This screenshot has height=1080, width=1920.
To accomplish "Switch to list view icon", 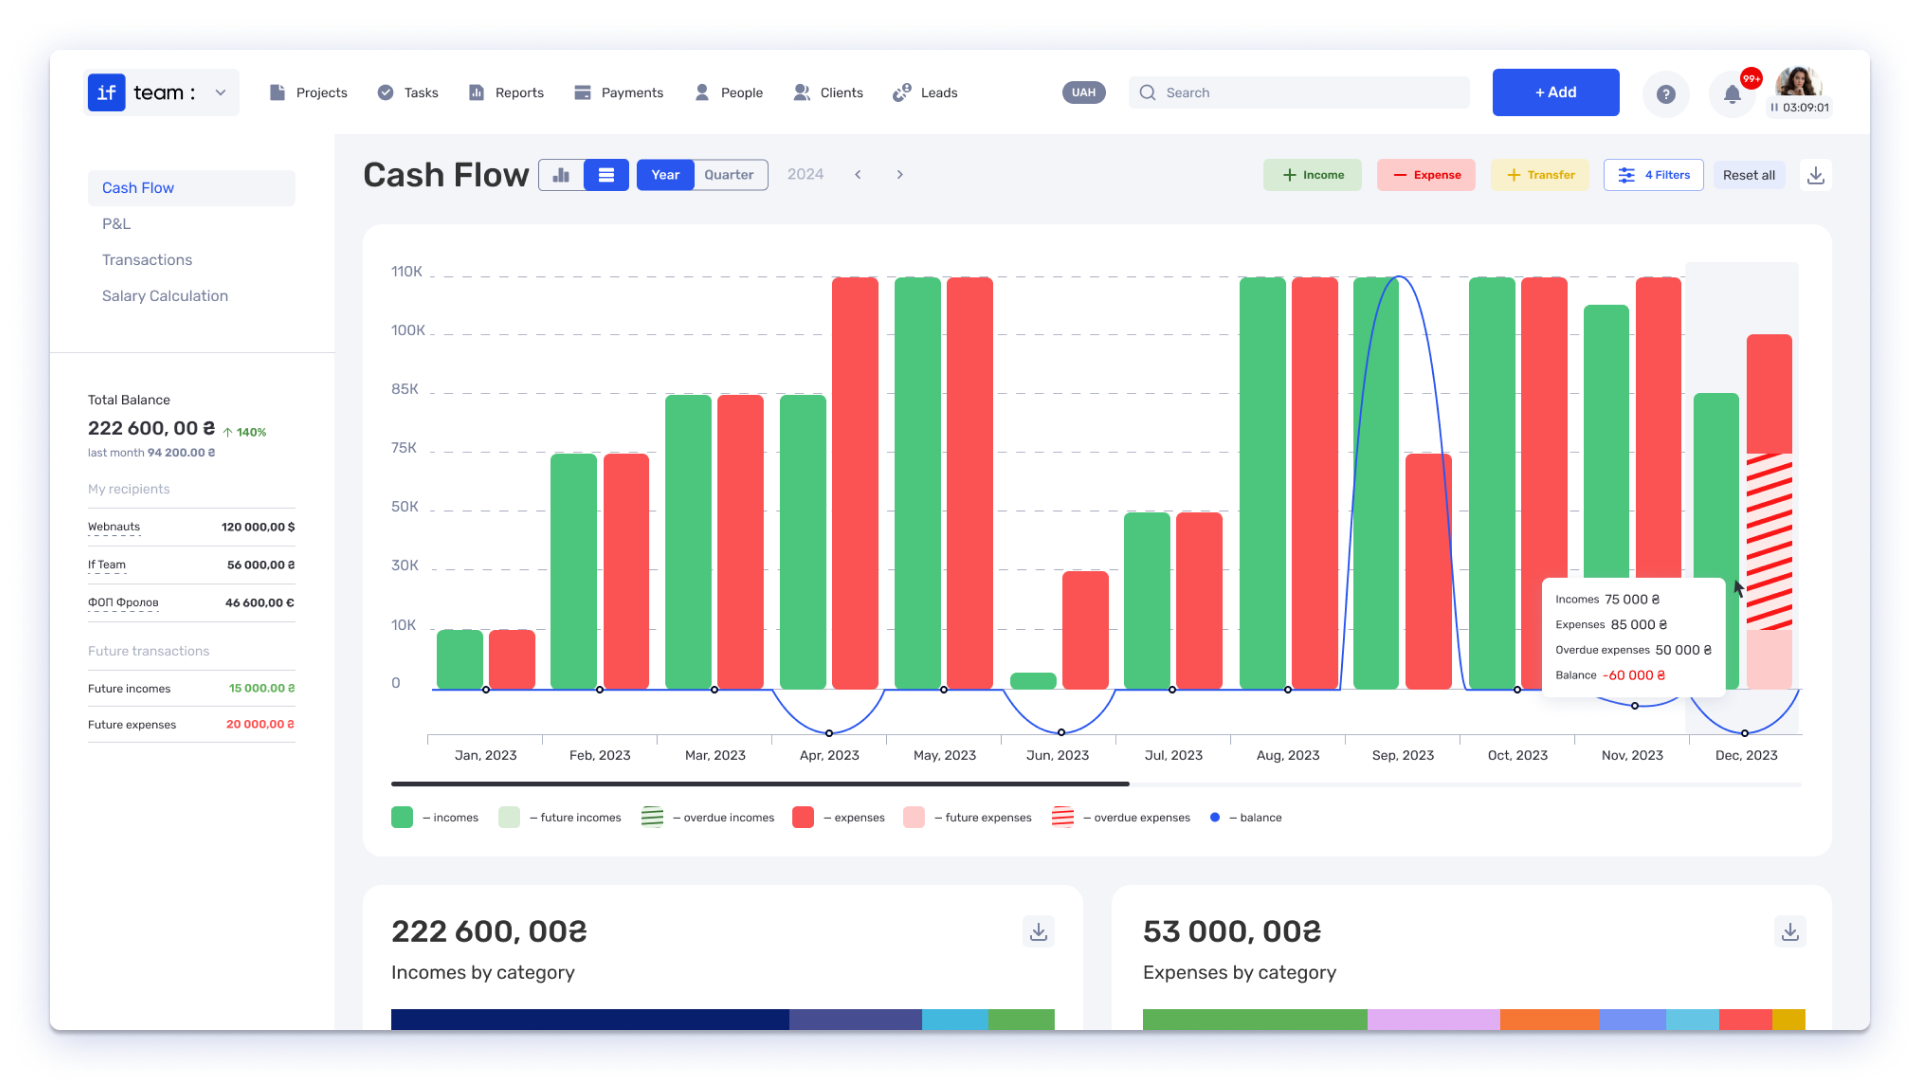I will coord(606,175).
